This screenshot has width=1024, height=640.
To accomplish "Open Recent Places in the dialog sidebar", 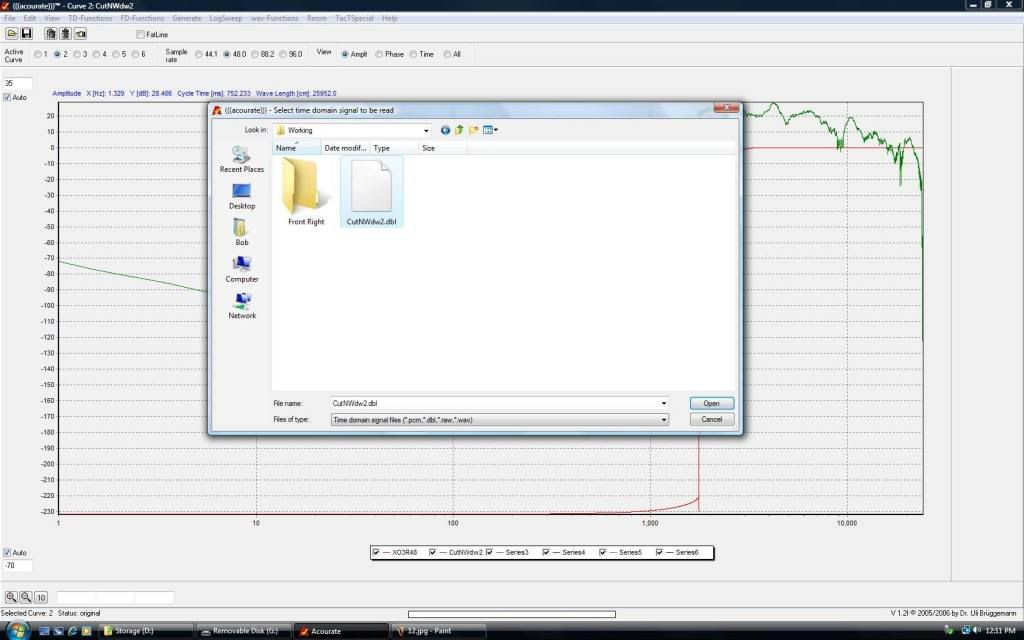I will coord(242,159).
